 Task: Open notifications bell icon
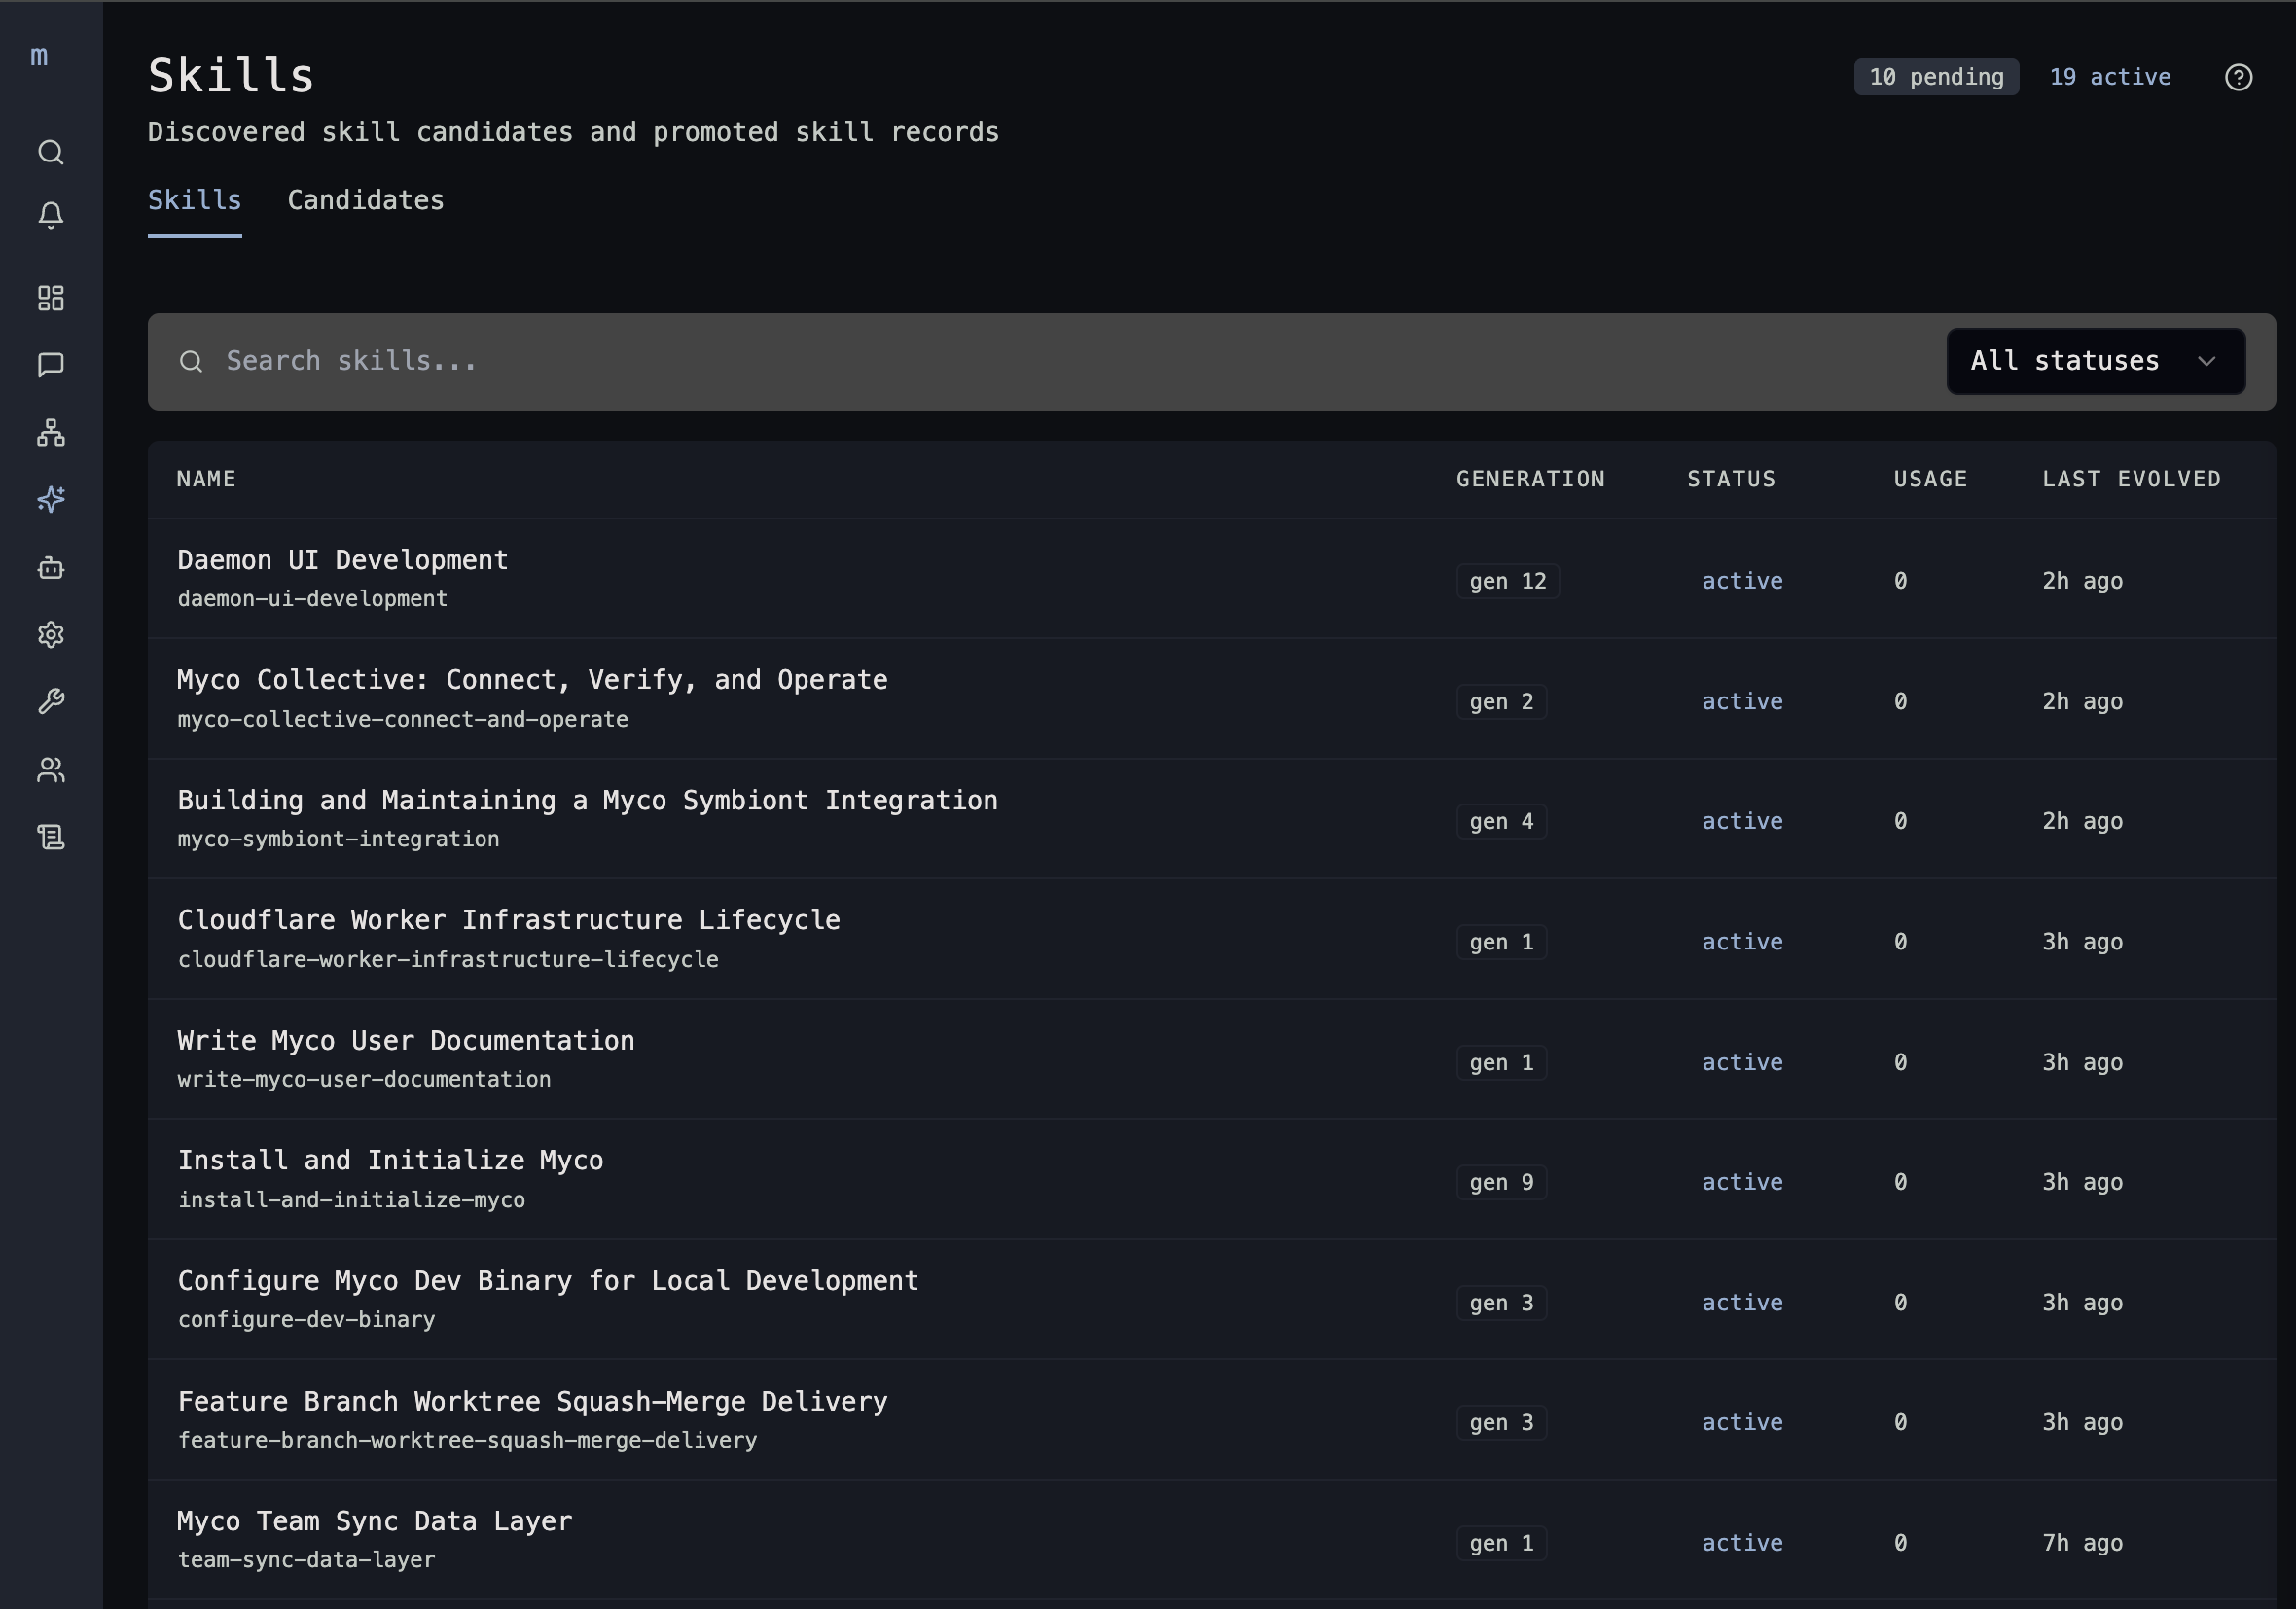(x=51, y=215)
